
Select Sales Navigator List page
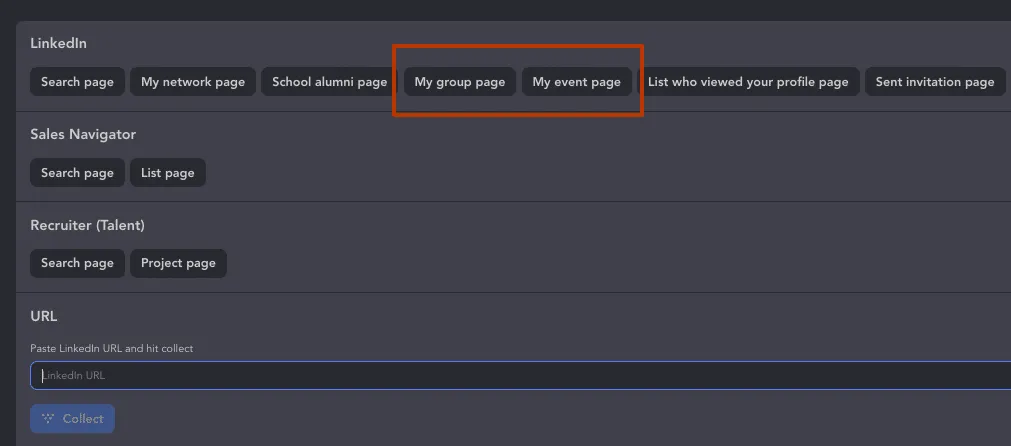coord(168,173)
